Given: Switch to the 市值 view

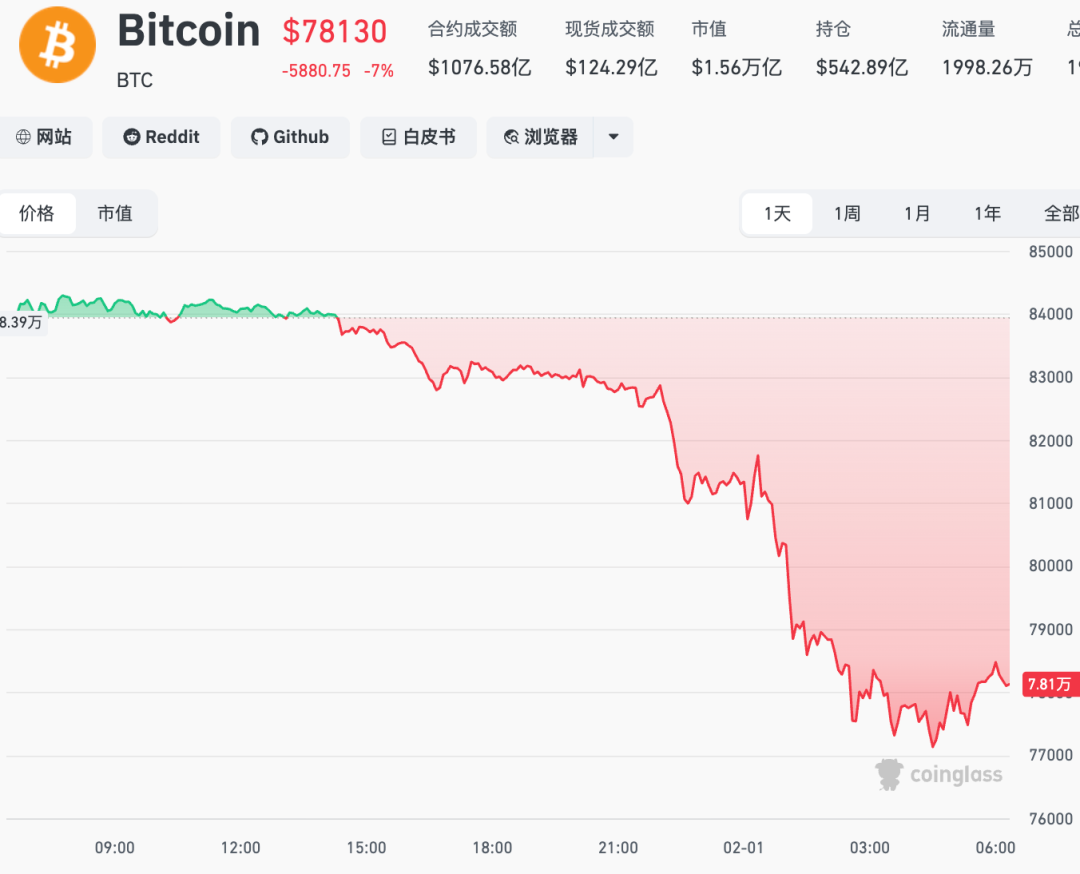Looking at the screenshot, I should 116,213.
